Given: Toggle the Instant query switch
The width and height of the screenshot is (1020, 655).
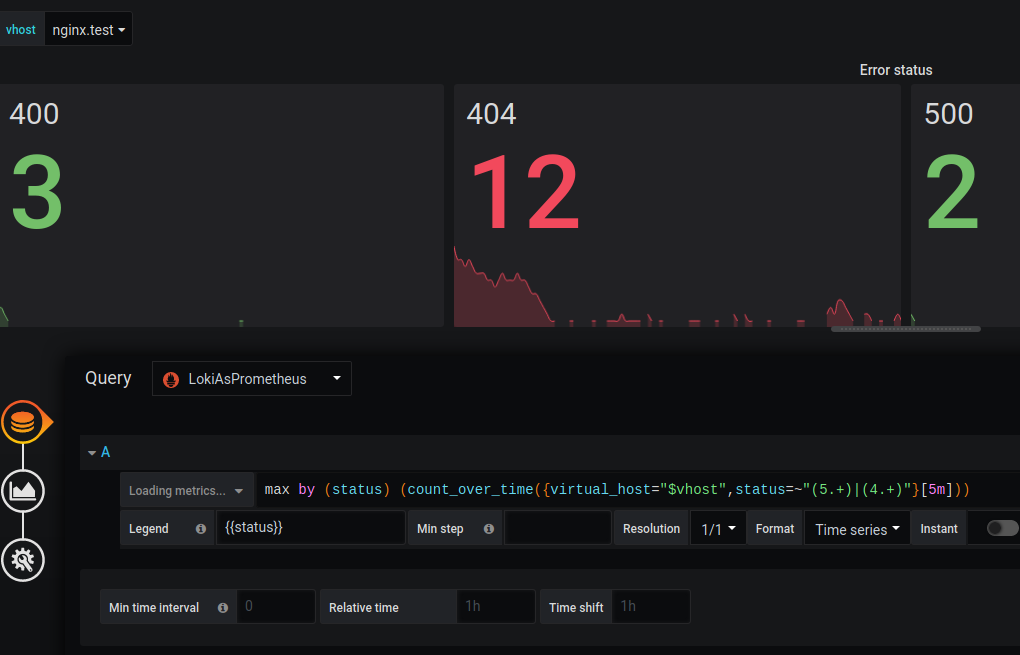Looking at the screenshot, I should click(1002, 528).
